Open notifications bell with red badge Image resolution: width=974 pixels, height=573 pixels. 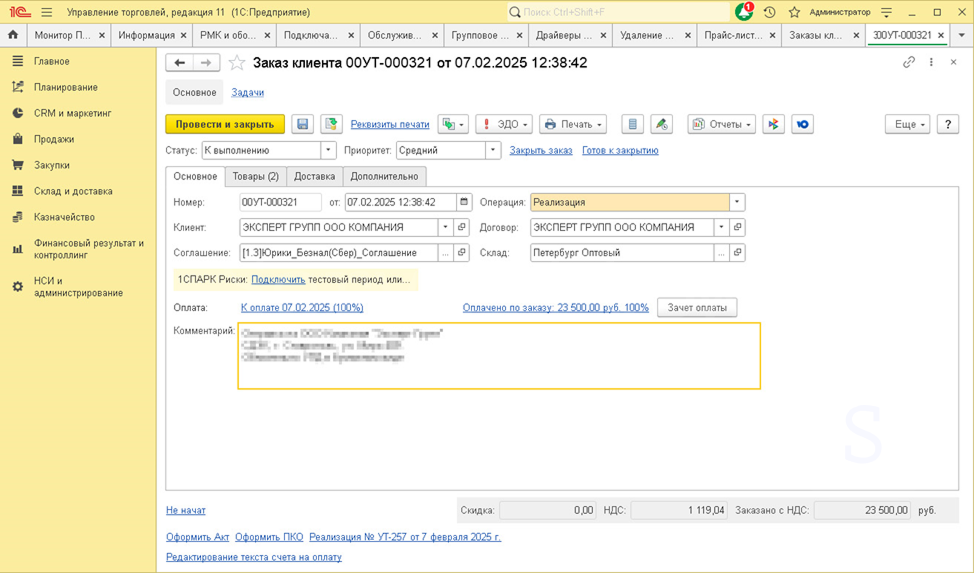[744, 12]
